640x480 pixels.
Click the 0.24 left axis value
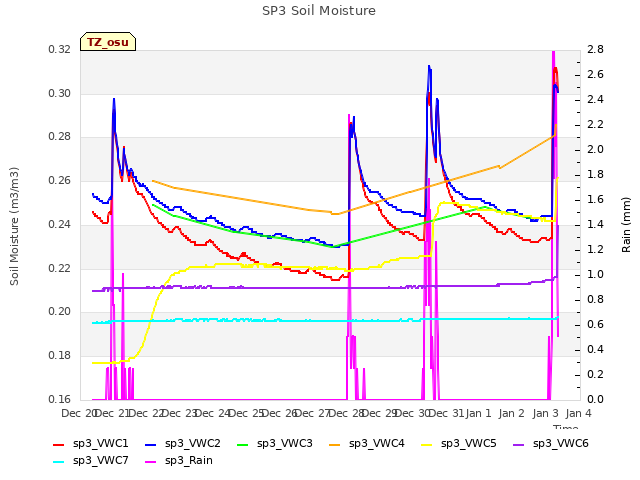point(60,224)
